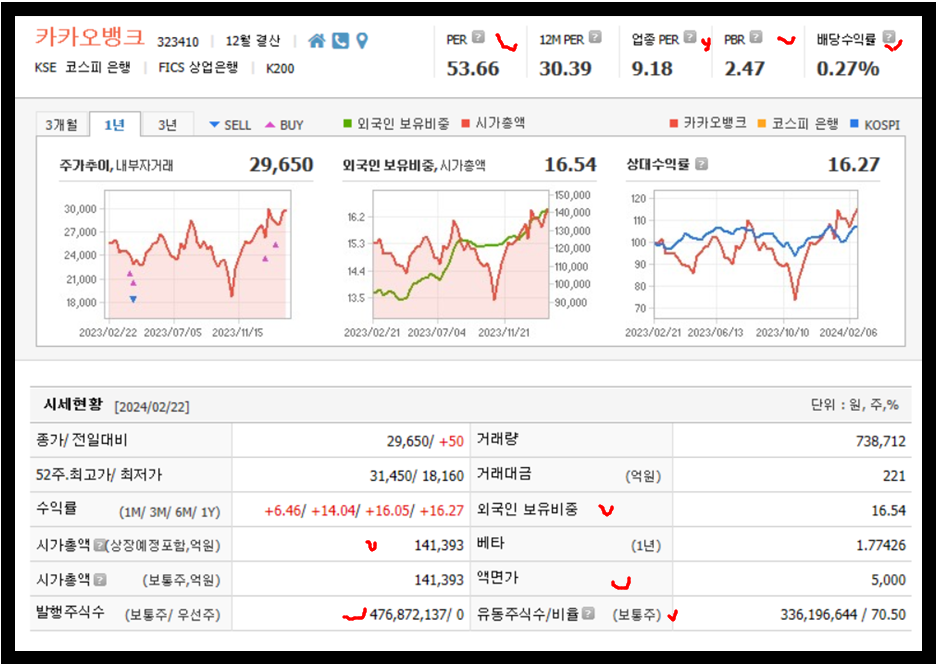Click the 업종 PER value 9.18
Screen dimensions: 936x664
click(x=652, y=69)
